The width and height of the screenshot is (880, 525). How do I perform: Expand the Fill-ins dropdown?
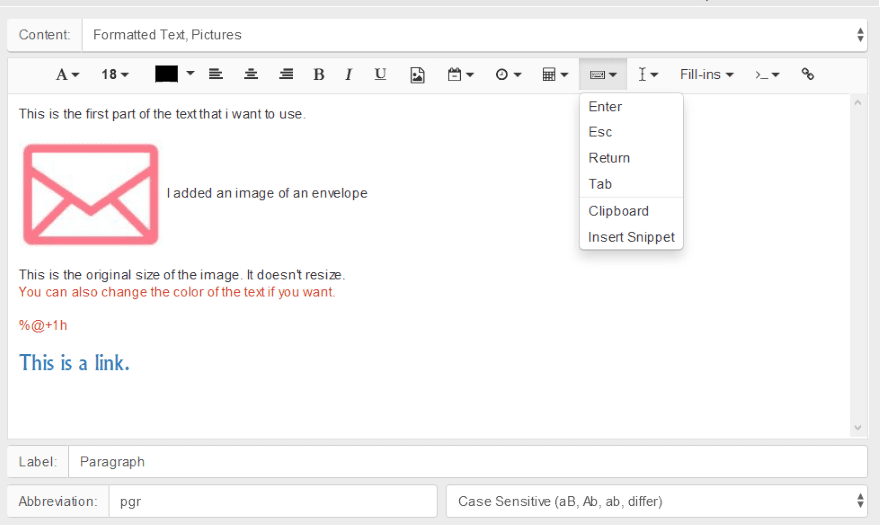point(706,74)
